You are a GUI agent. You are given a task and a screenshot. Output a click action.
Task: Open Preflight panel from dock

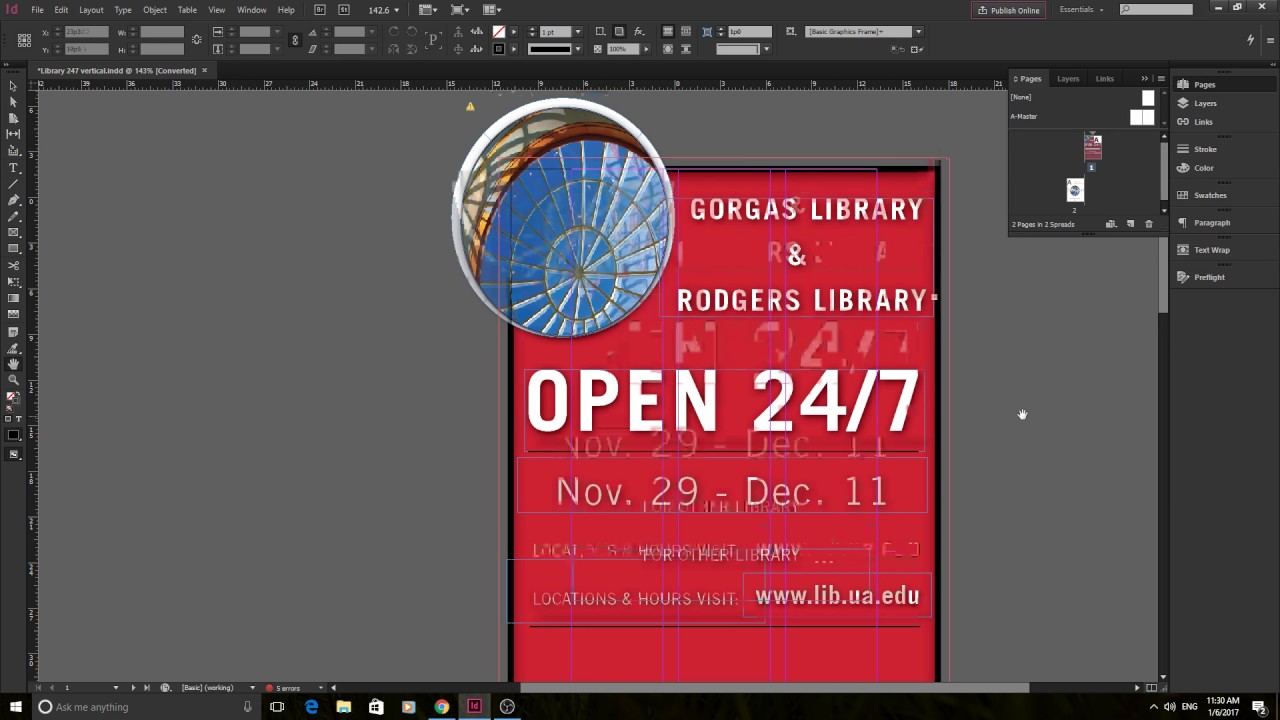[1209, 277]
